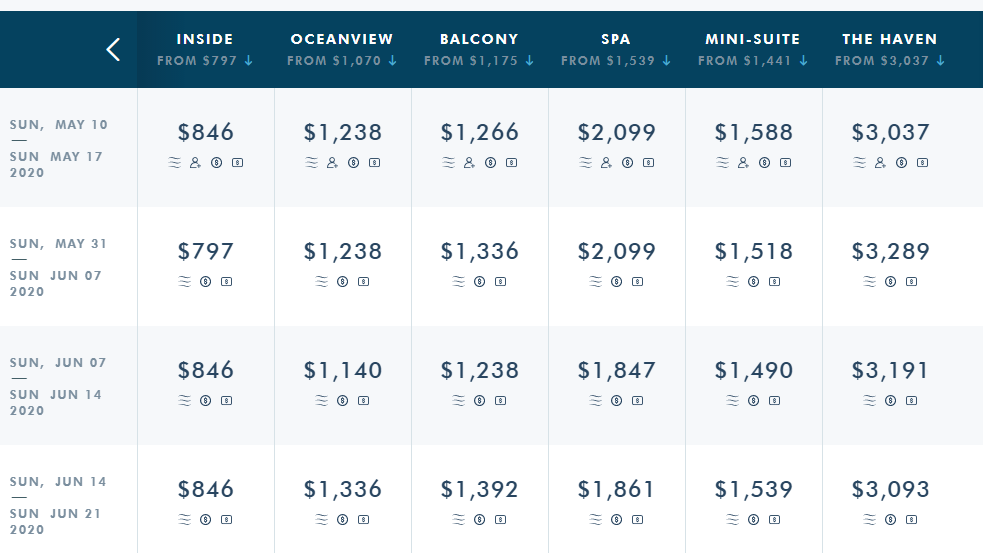Image resolution: width=983 pixels, height=553 pixels.
Task: Click dollar coin icon under May 10 Balcony $1,266
Action: click(490, 162)
